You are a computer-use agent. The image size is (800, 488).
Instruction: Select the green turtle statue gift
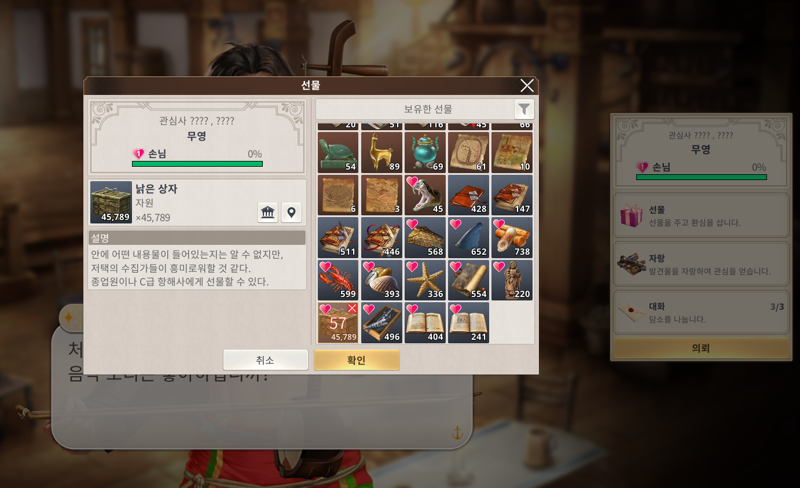[x=338, y=152]
